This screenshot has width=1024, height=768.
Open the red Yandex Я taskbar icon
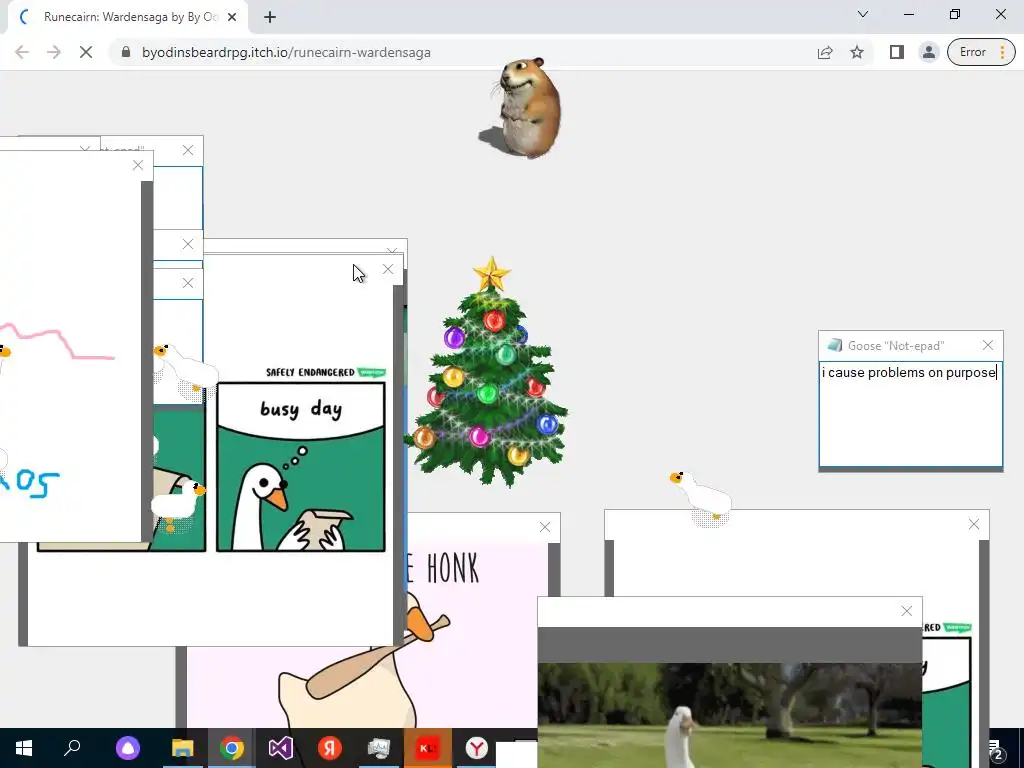pos(330,748)
